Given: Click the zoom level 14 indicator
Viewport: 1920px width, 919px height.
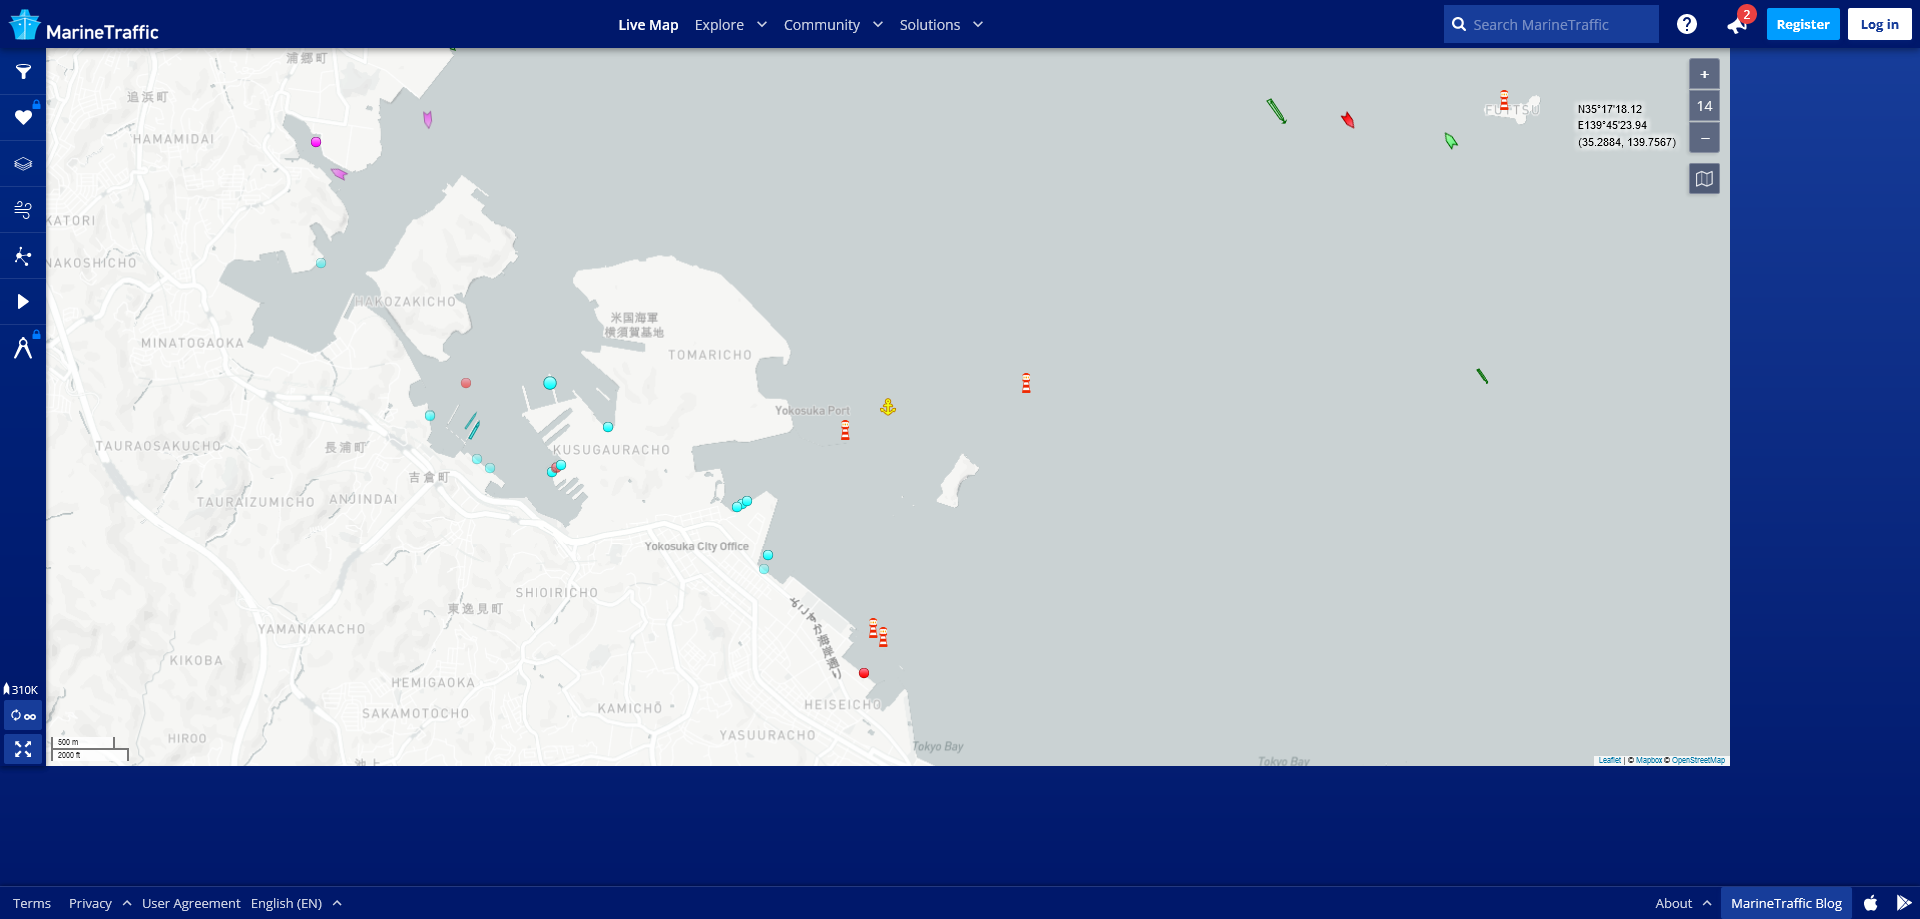Looking at the screenshot, I should coord(1704,106).
